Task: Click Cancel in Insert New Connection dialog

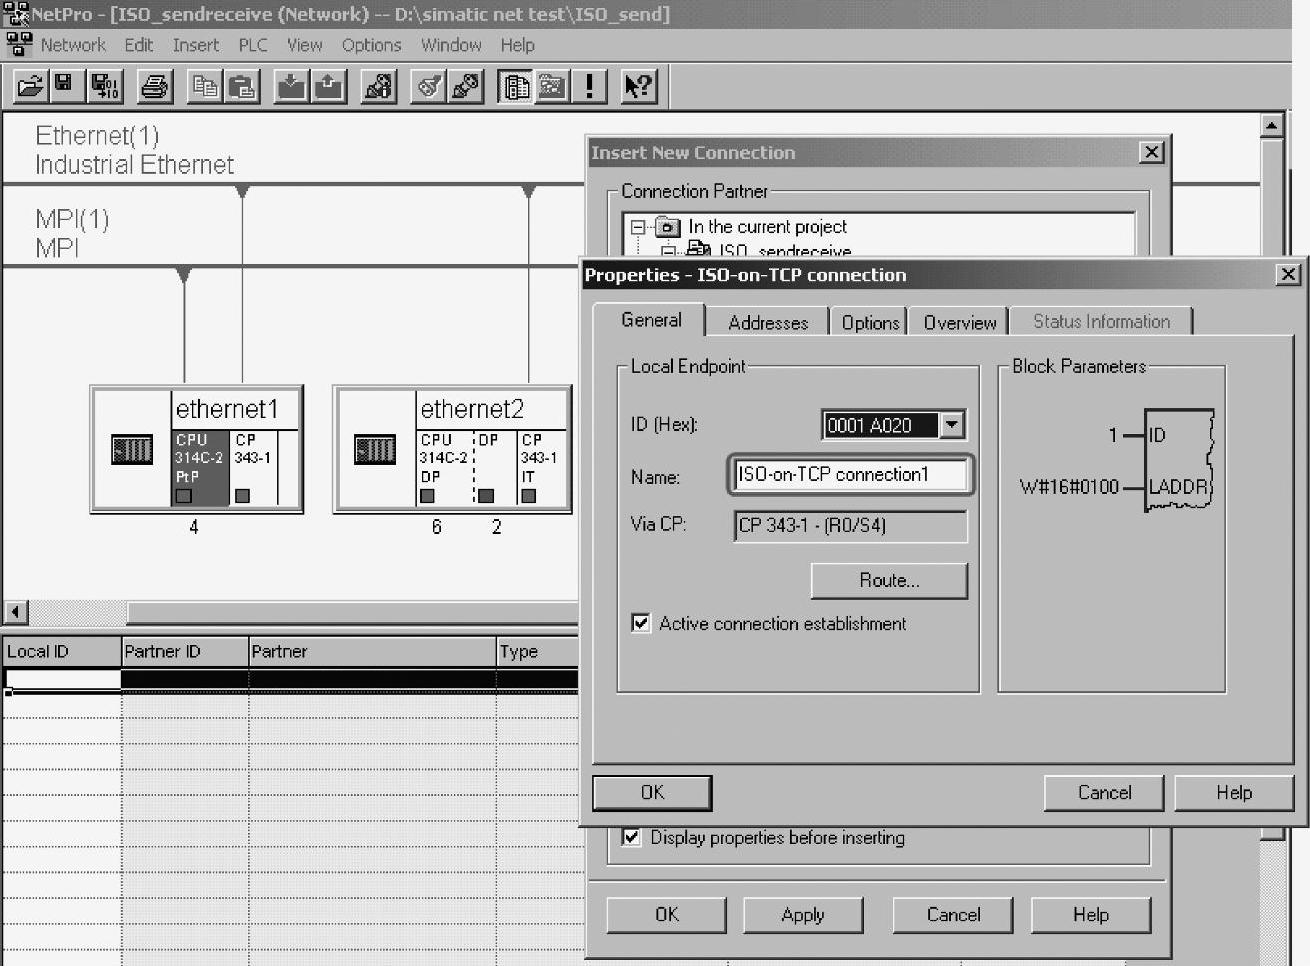Action: coord(953,914)
